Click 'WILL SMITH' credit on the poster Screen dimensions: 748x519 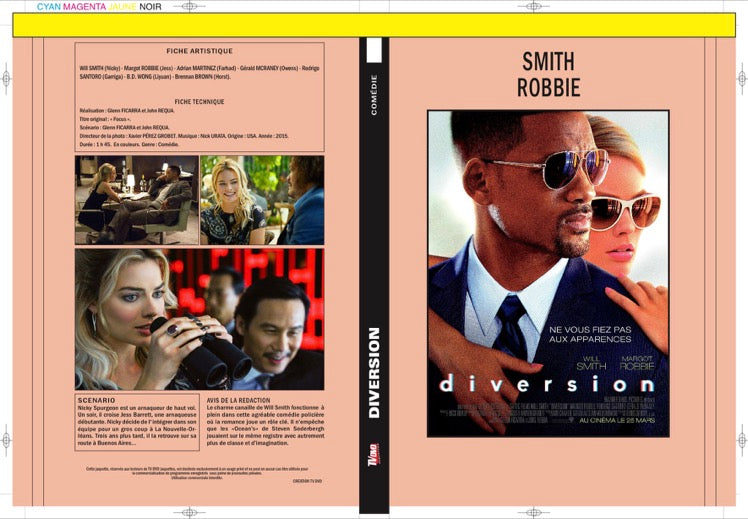(x=592, y=363)
